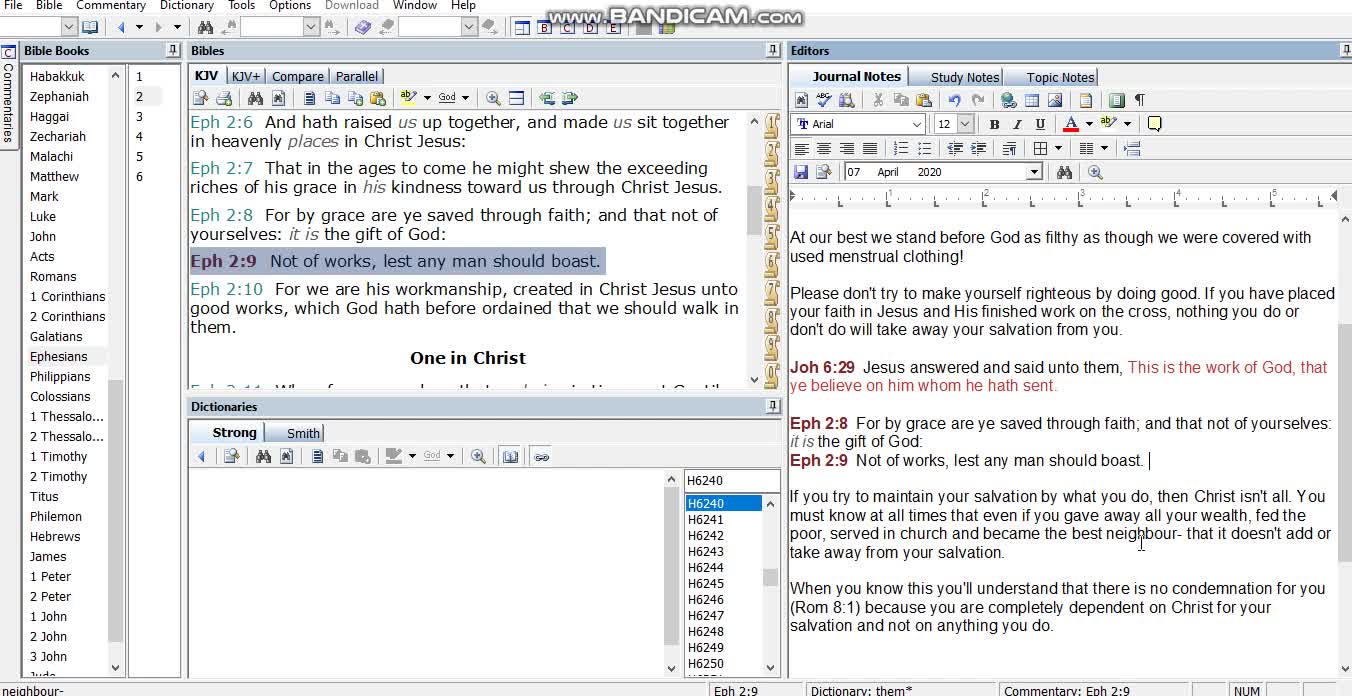The image size is (1352, 696).
Task: Click the Commentaries vertical side tab
Action: pos(8,95)
